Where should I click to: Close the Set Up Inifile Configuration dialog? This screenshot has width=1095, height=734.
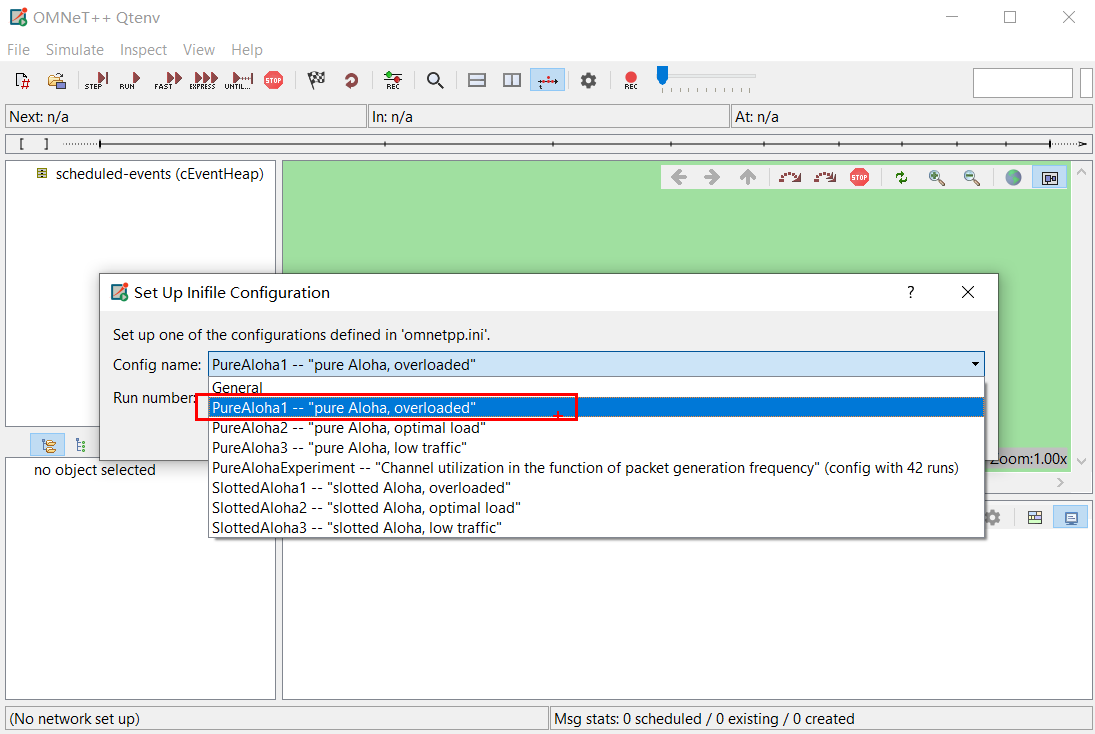coord(967,292)
